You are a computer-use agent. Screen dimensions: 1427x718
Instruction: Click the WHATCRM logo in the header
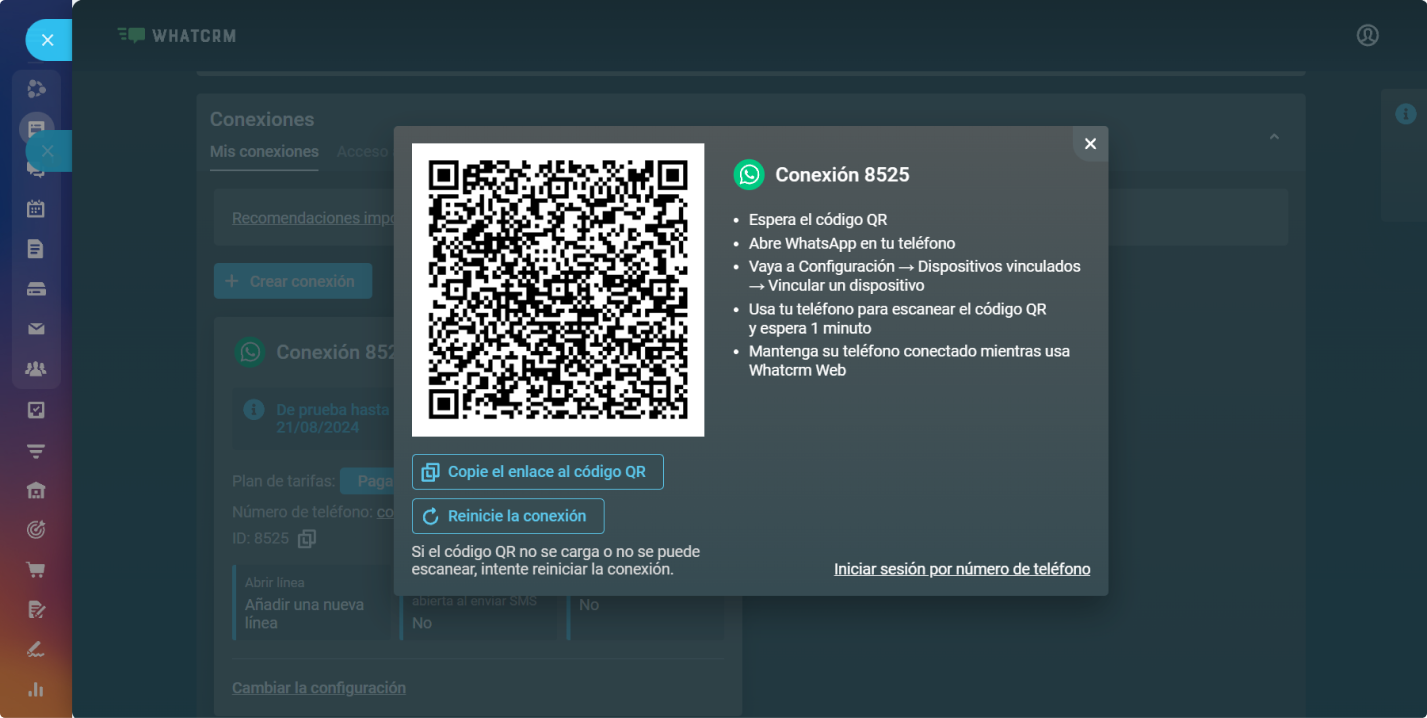coord(176,36)
